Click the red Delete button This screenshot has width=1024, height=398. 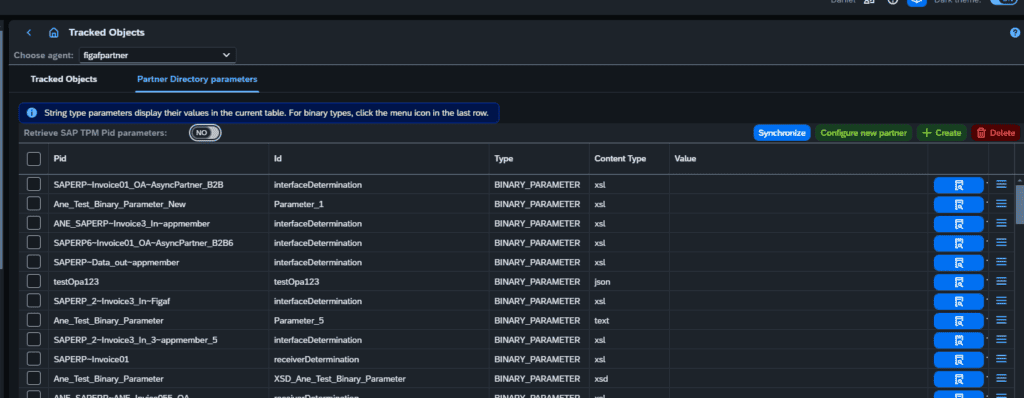(x=995, y=133)
